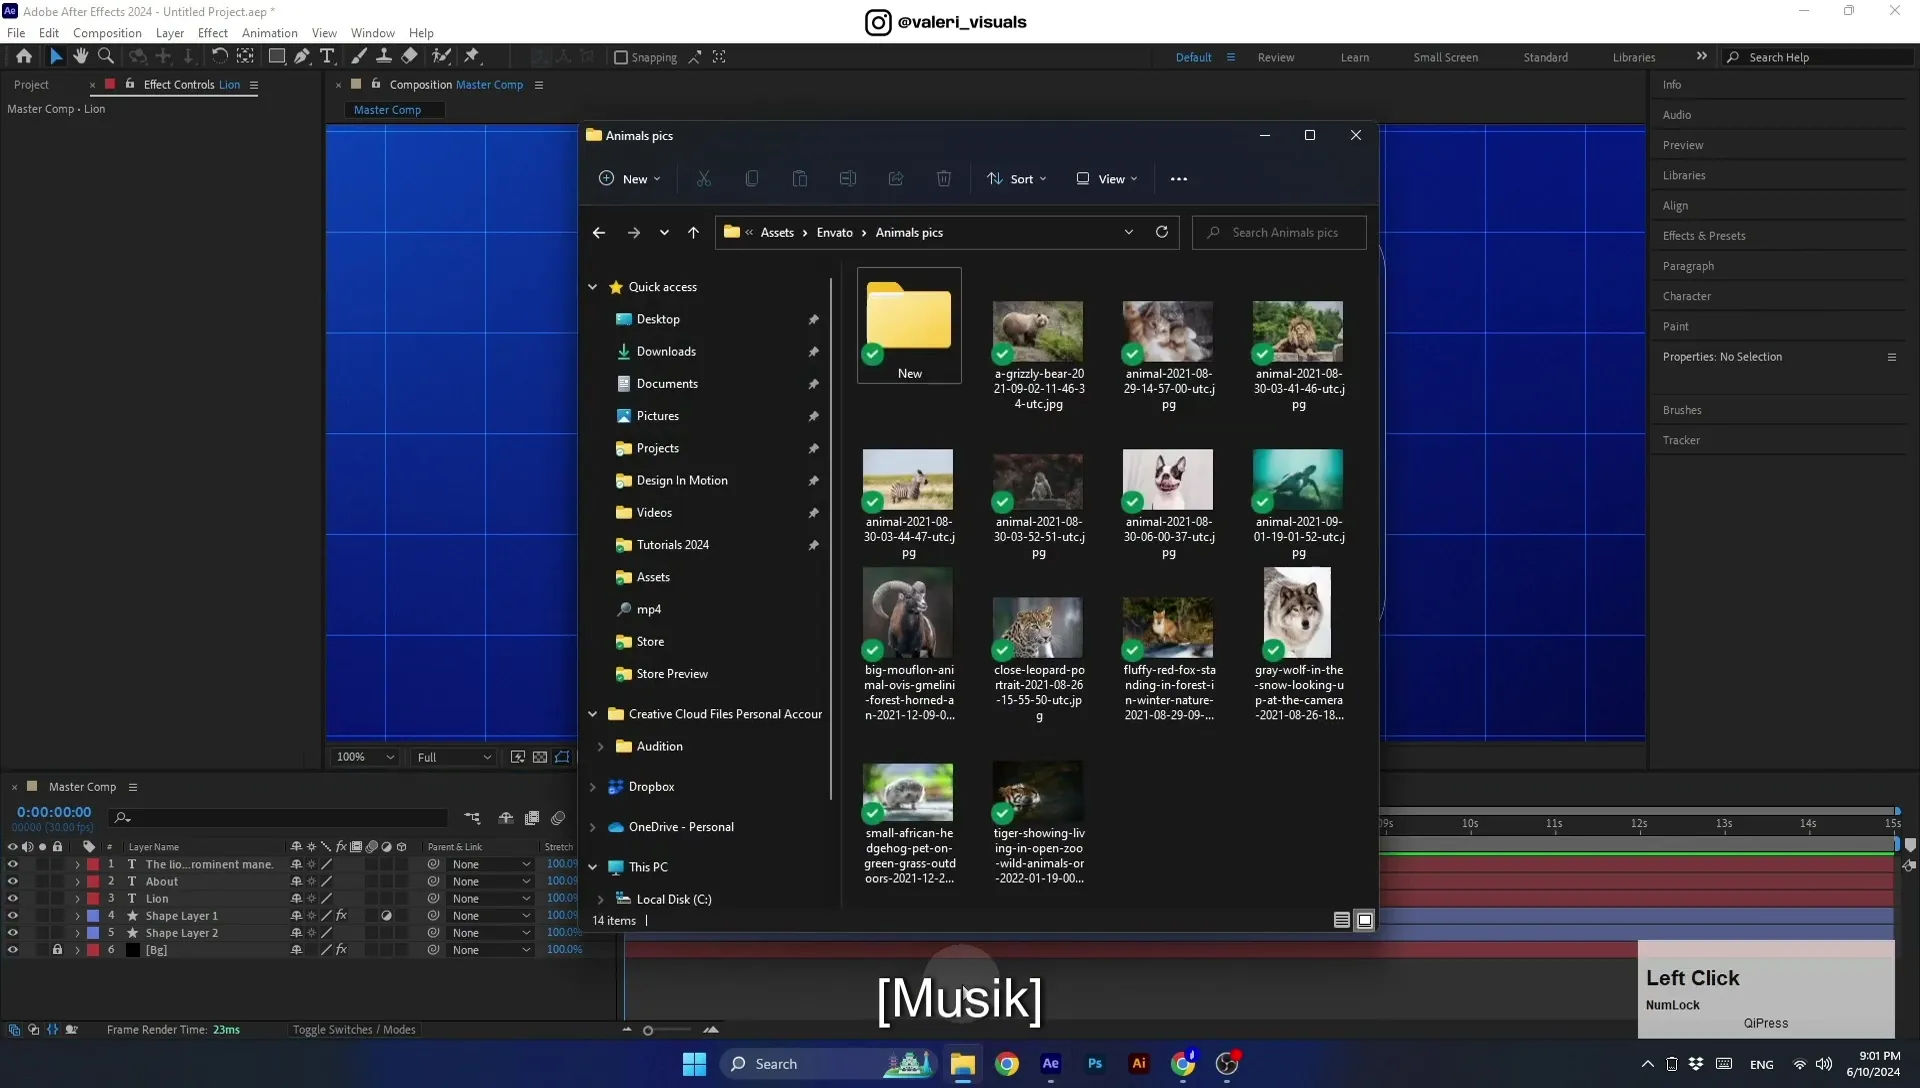Select the Puppet Pin tool
Image resolution: width=1920 pixels, height=1088 pixels.
pos(472,57)
